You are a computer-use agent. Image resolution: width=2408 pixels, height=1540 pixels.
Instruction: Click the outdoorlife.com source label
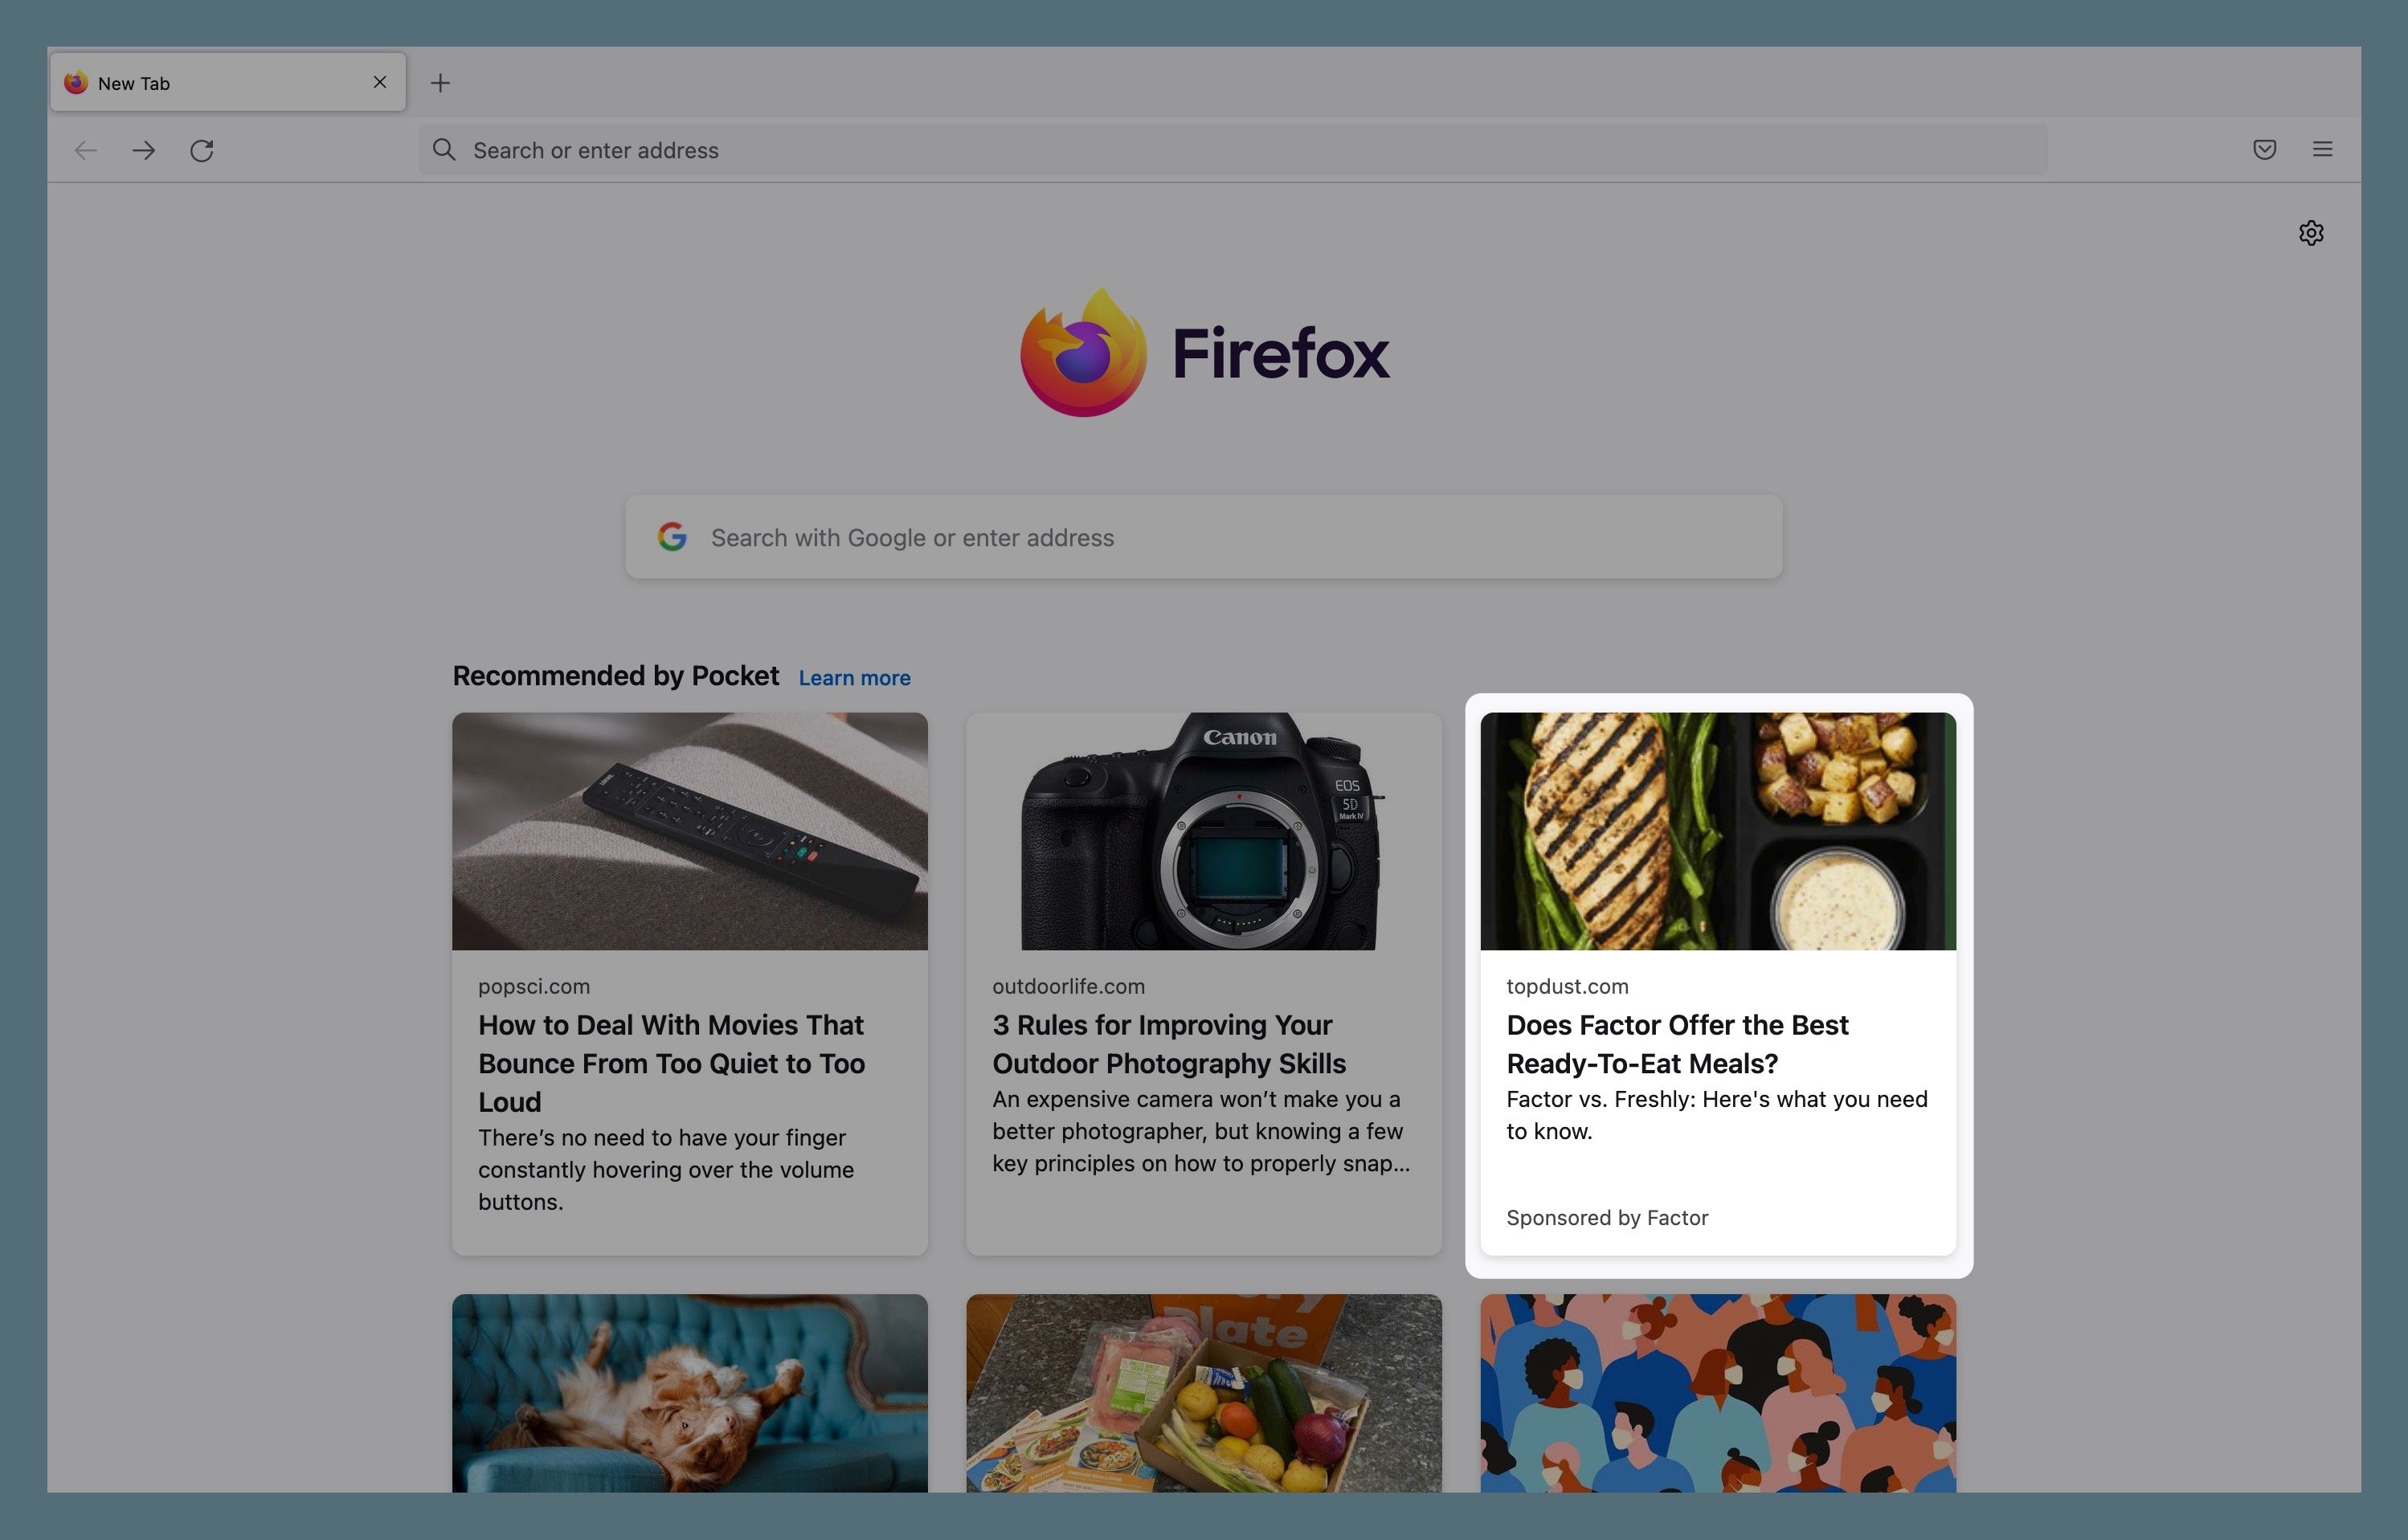click(x=1068, y=986)
